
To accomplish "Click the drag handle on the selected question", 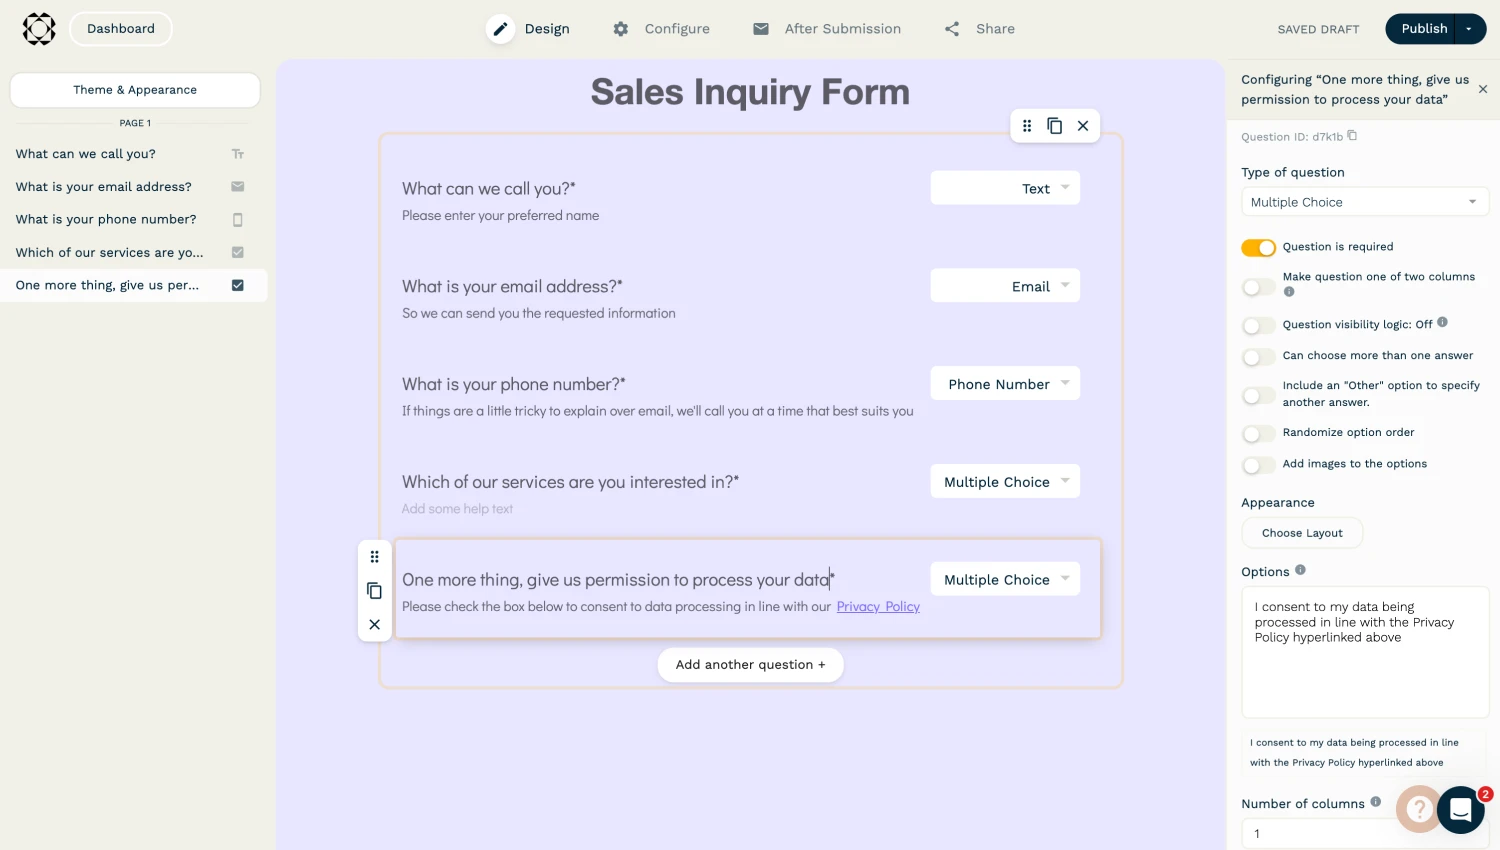I will (x=375, y=556).
